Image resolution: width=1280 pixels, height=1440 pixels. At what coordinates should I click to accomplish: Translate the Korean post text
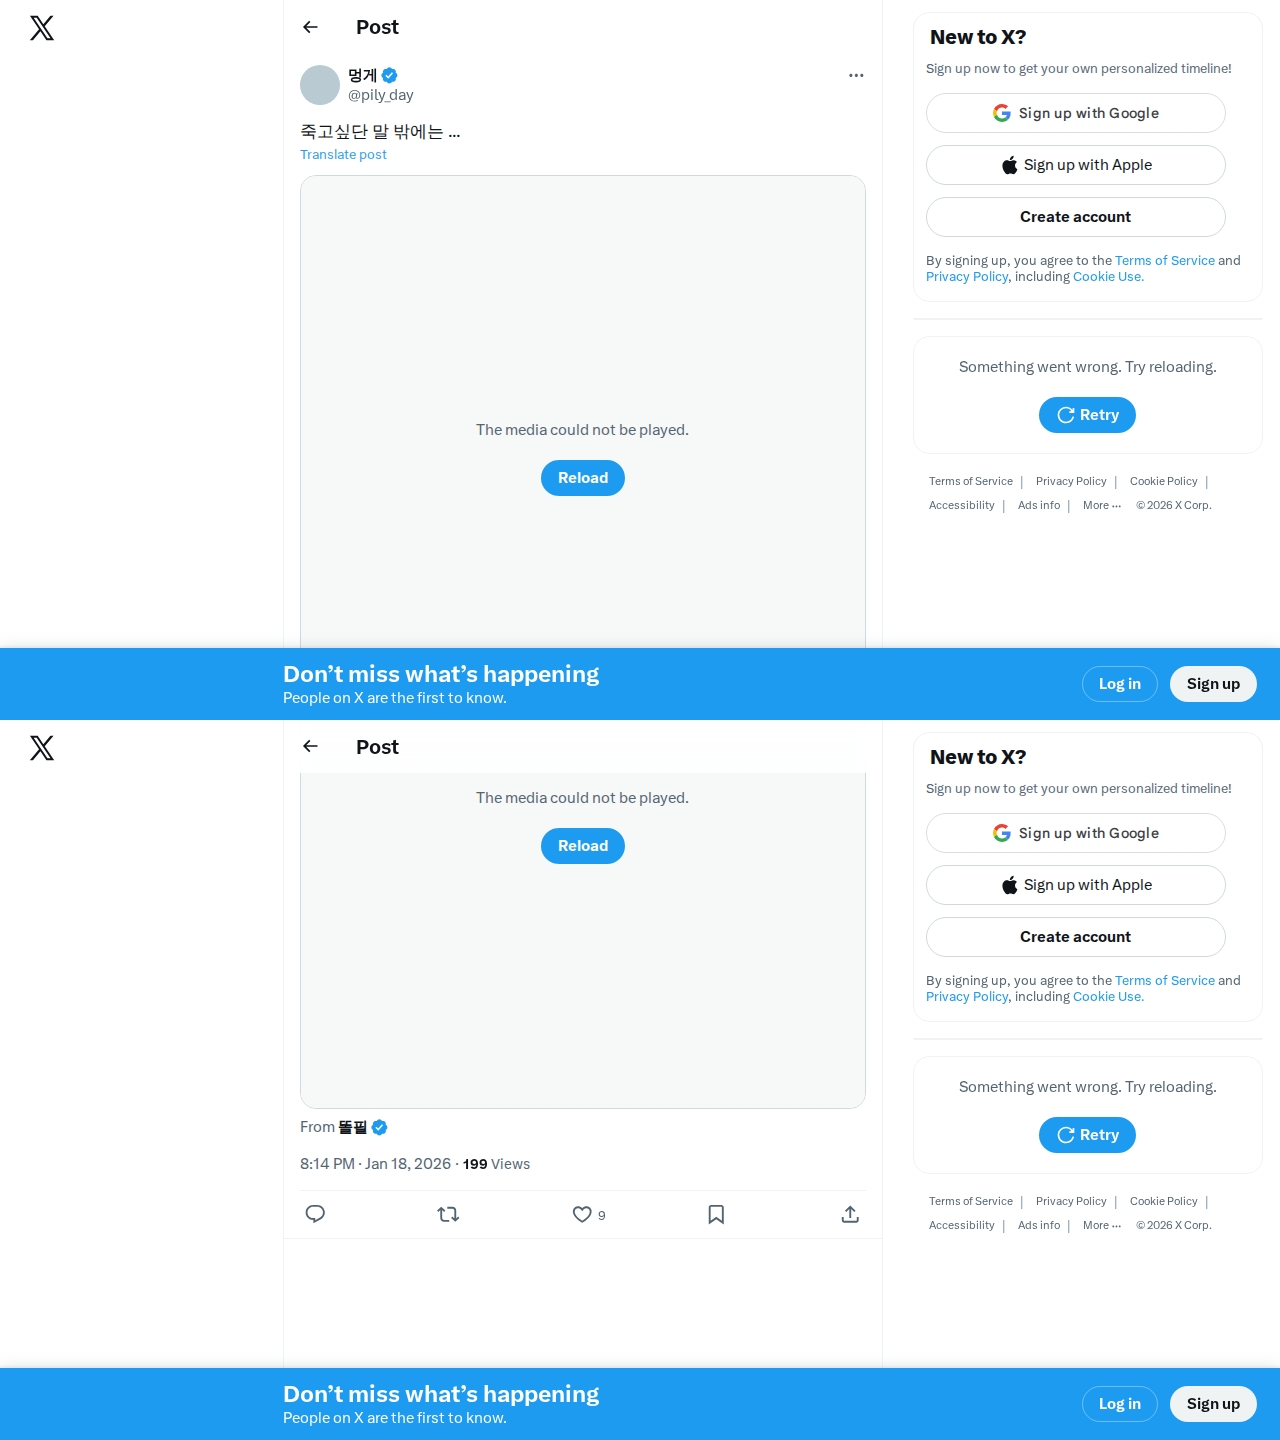tap(343, 154)
